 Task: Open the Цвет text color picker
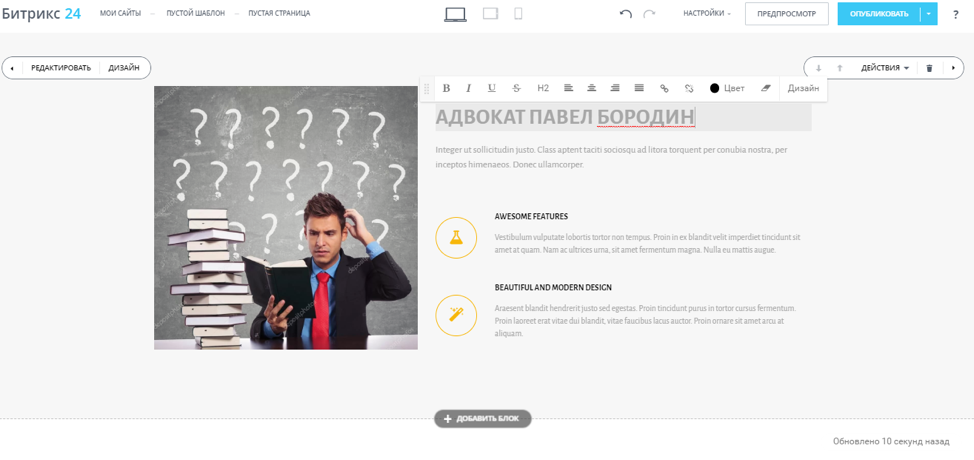click(x=727, y=88)
